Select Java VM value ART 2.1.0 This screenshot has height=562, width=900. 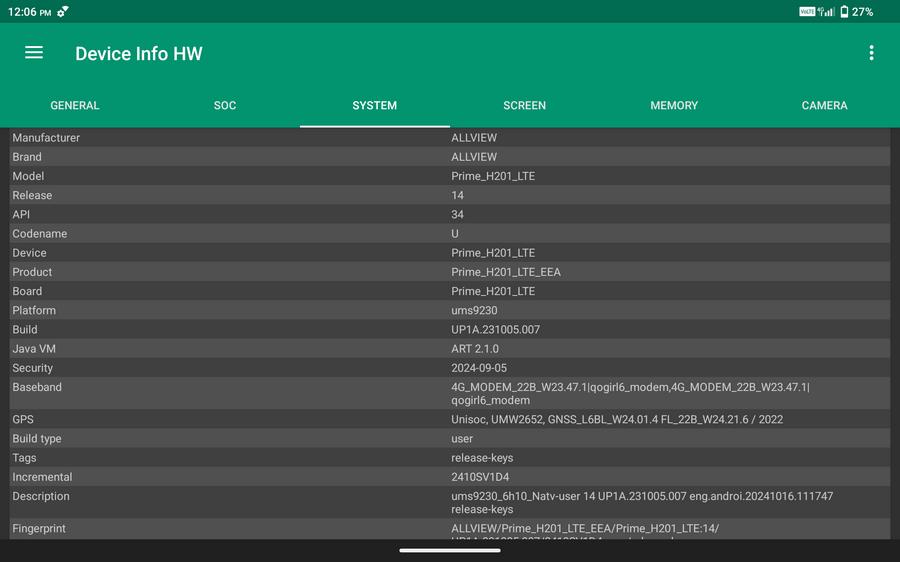tap(475, 348)
